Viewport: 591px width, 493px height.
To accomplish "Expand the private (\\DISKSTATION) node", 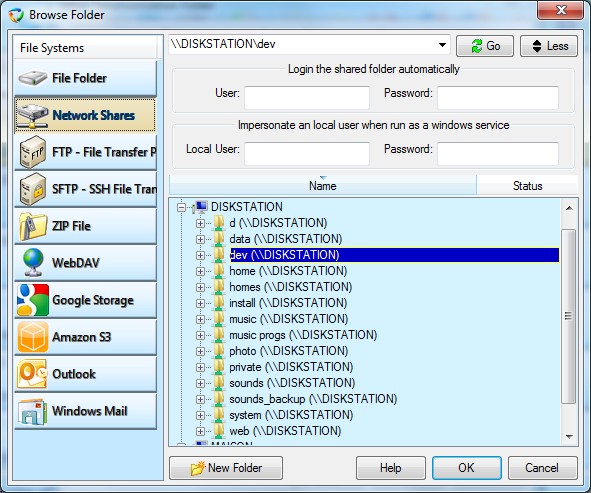I will [x=200, y=367].
